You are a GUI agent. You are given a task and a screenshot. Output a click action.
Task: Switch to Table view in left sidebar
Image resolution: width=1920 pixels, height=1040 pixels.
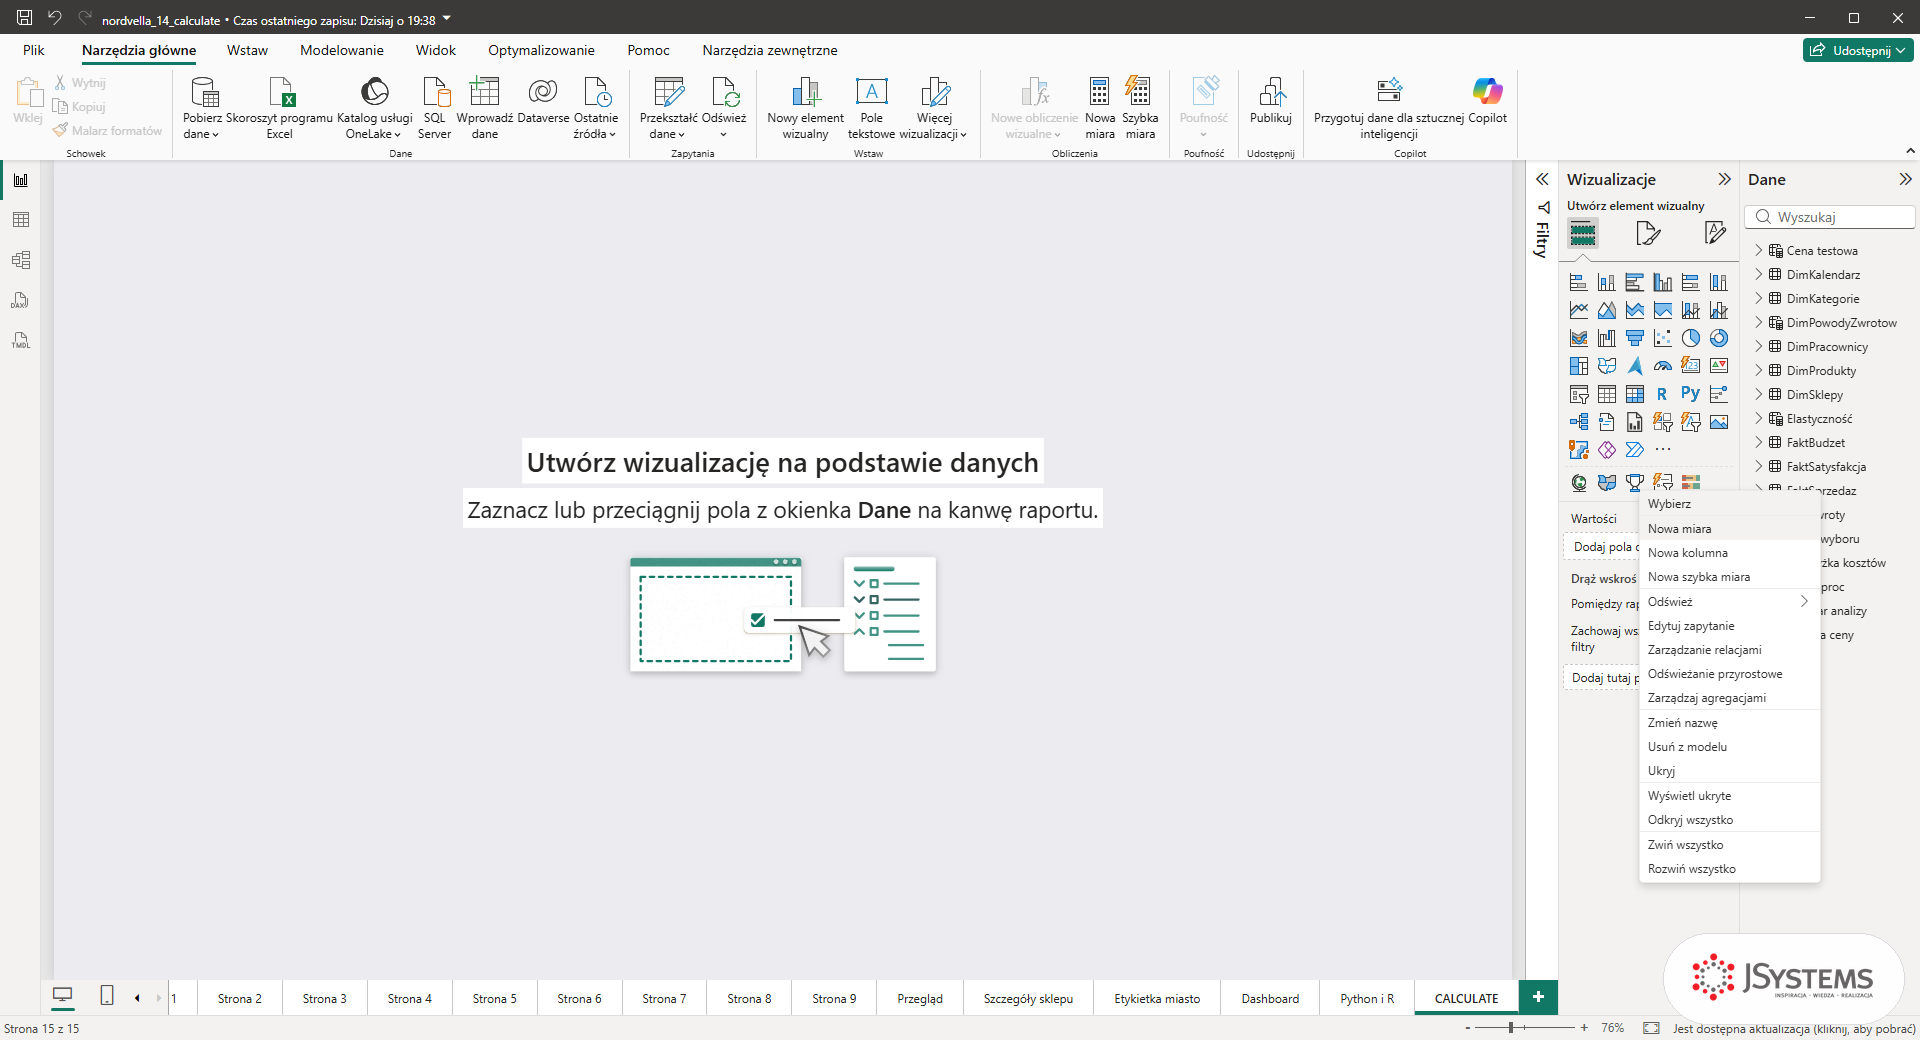[x=21, y=220]
